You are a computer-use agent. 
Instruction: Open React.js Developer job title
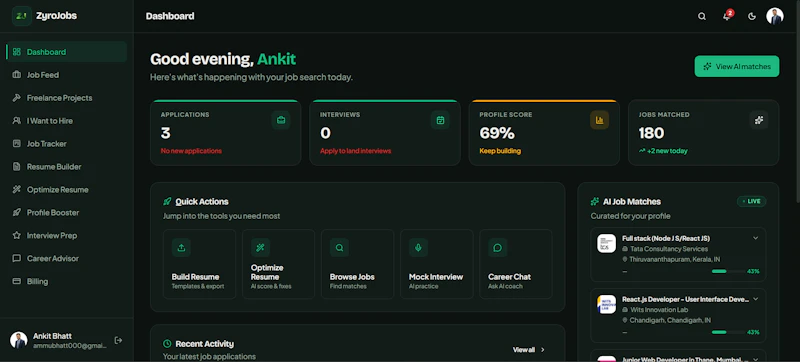685,299
